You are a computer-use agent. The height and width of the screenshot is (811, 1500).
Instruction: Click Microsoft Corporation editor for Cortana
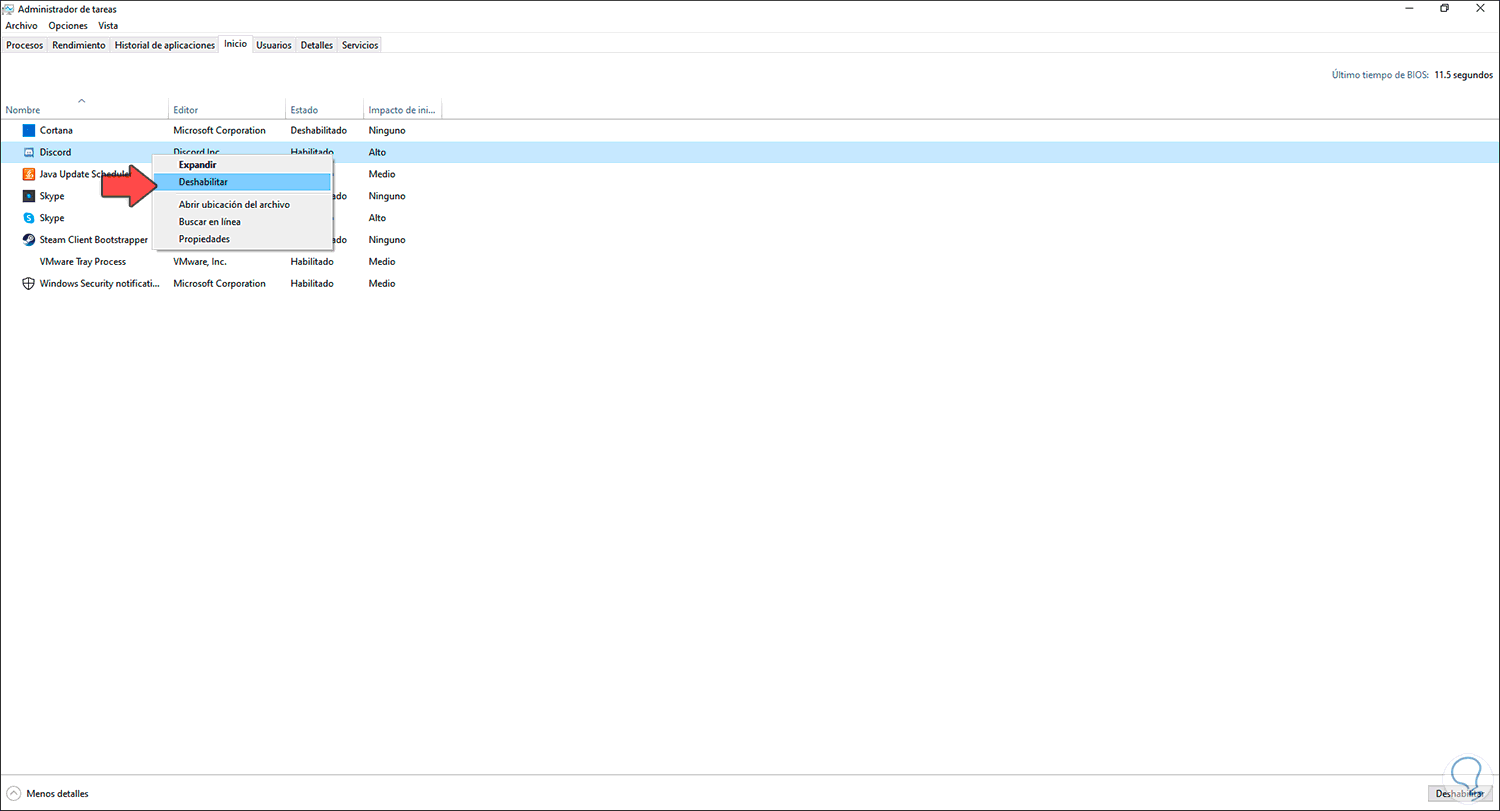tap(220, 130)
